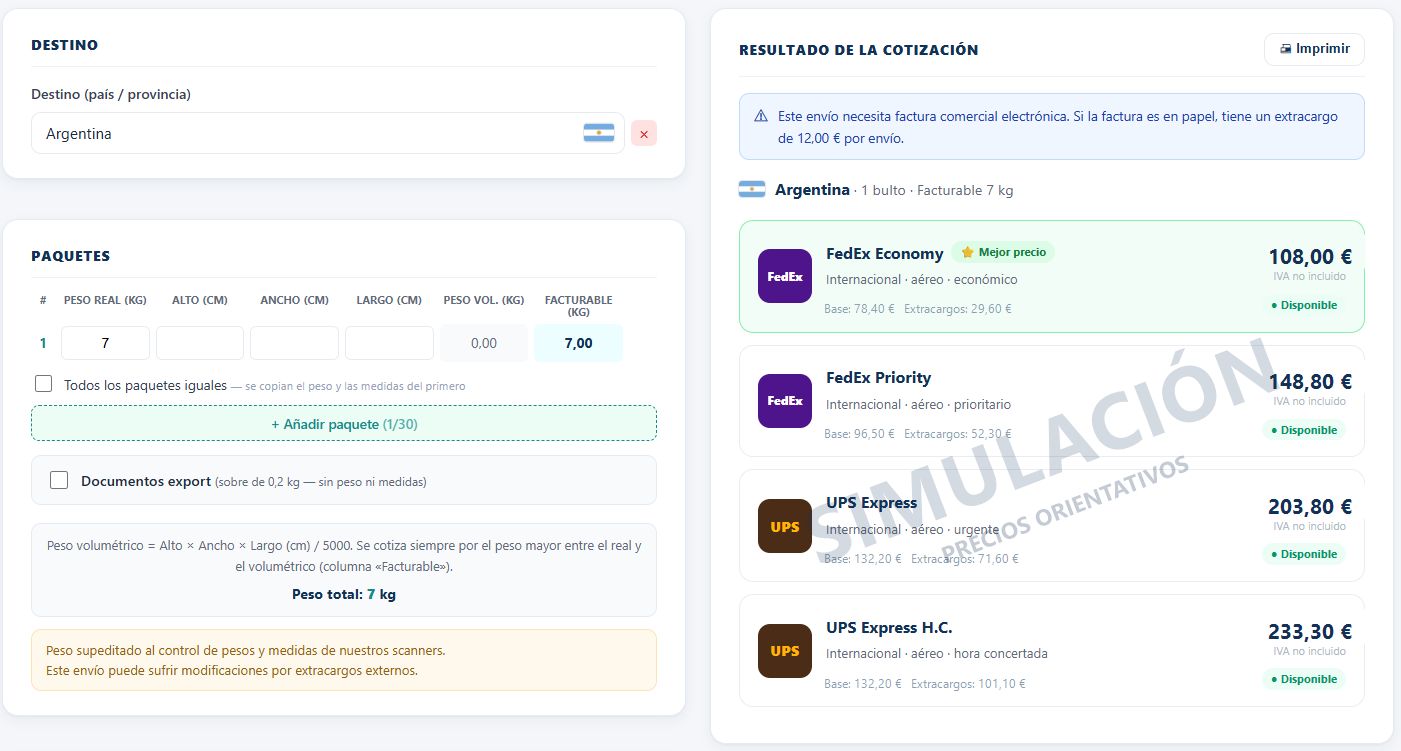
Task: Select the FedEx Economy price 108,00 €
Action: pyautogui.click(x=1310, y=256)
